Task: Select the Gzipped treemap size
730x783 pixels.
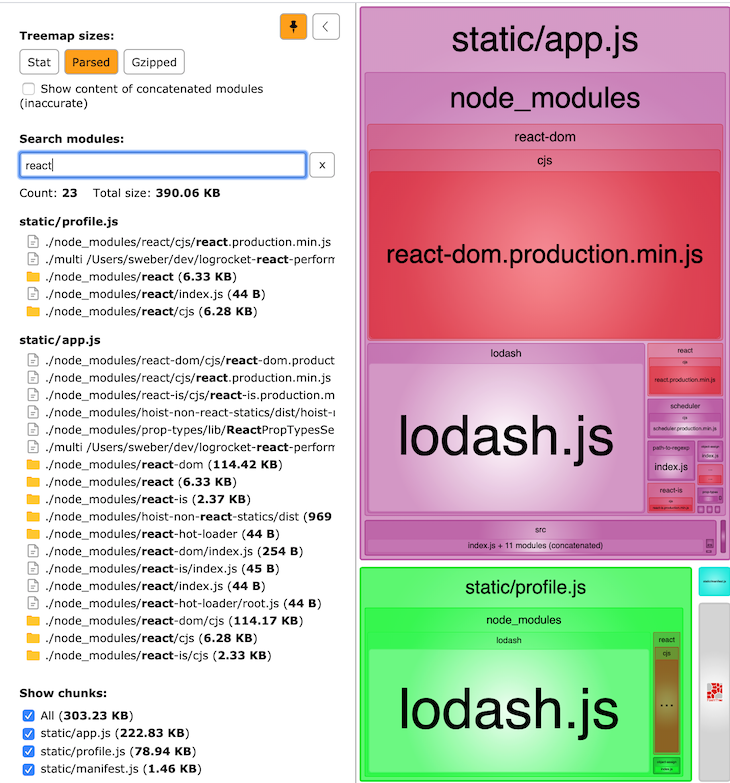Action: pos(154,62)
